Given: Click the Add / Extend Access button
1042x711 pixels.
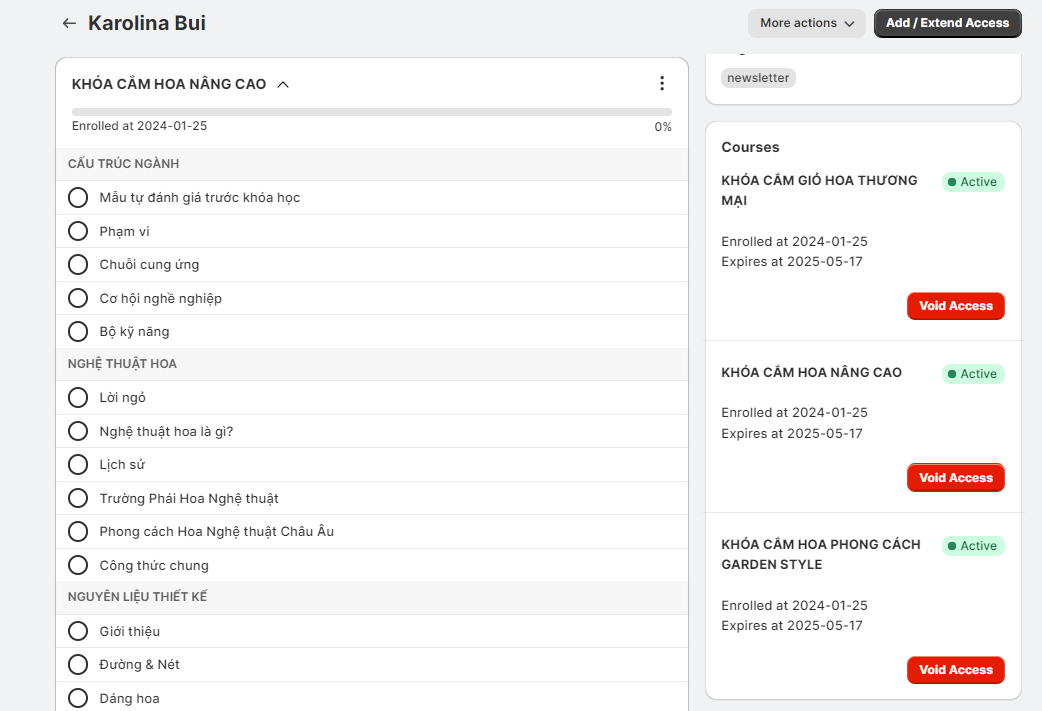Looking at the screenshot, I should 947,23.
